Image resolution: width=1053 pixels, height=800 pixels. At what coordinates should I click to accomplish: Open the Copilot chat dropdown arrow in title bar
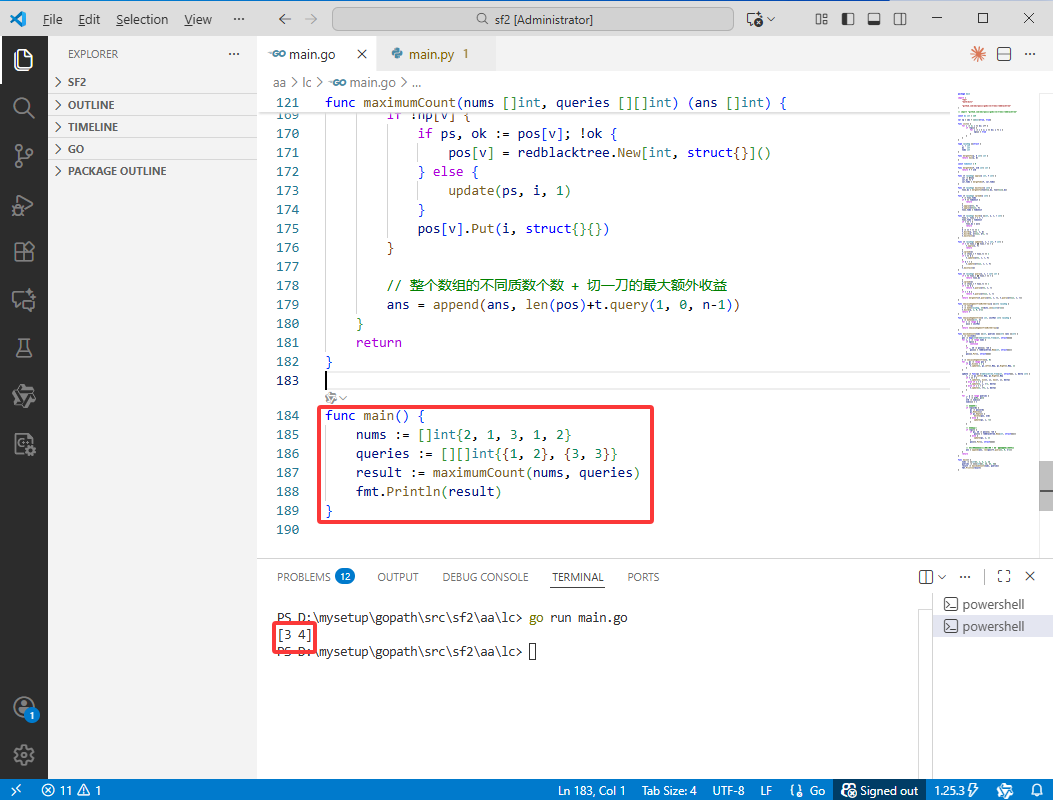click(771, 19)
